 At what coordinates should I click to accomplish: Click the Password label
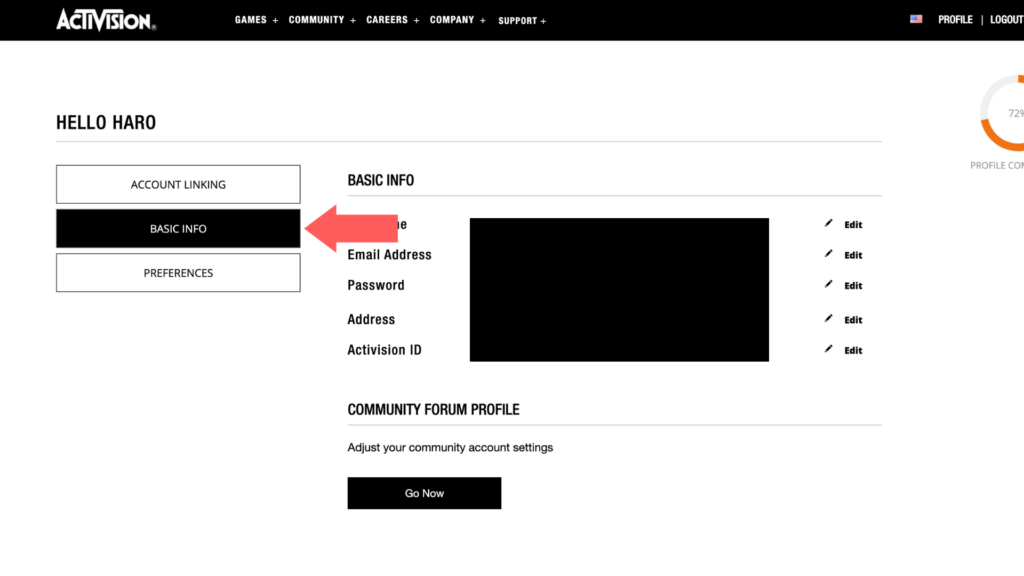pyautogui.click(x=376, y=285)
